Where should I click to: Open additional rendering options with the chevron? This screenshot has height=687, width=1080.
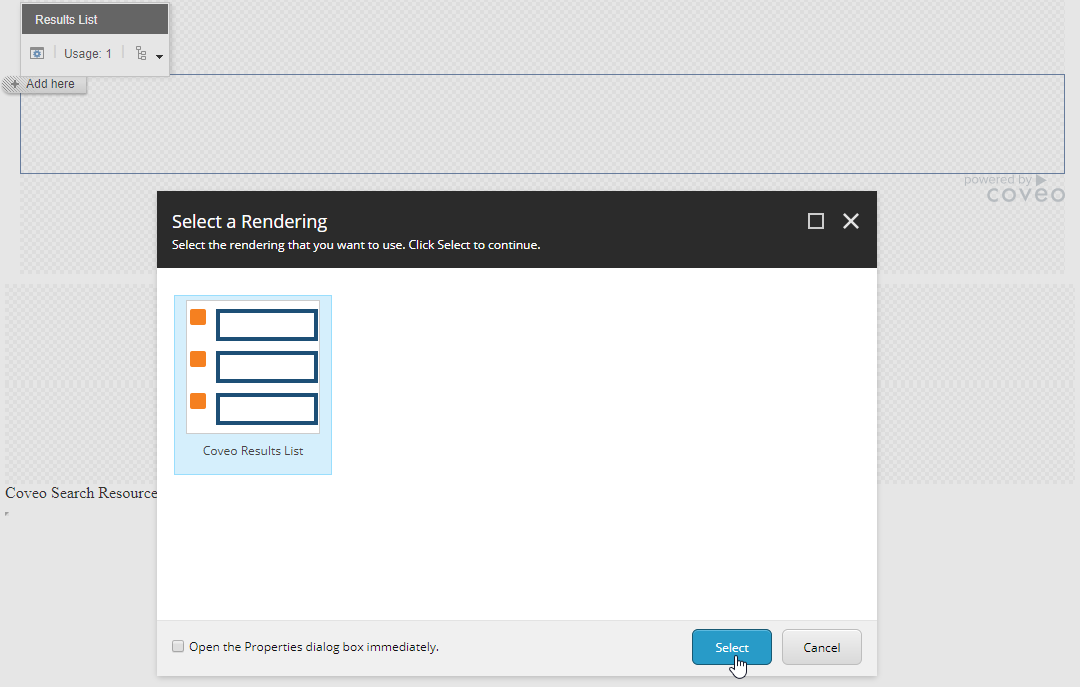(x=158, y=57)
